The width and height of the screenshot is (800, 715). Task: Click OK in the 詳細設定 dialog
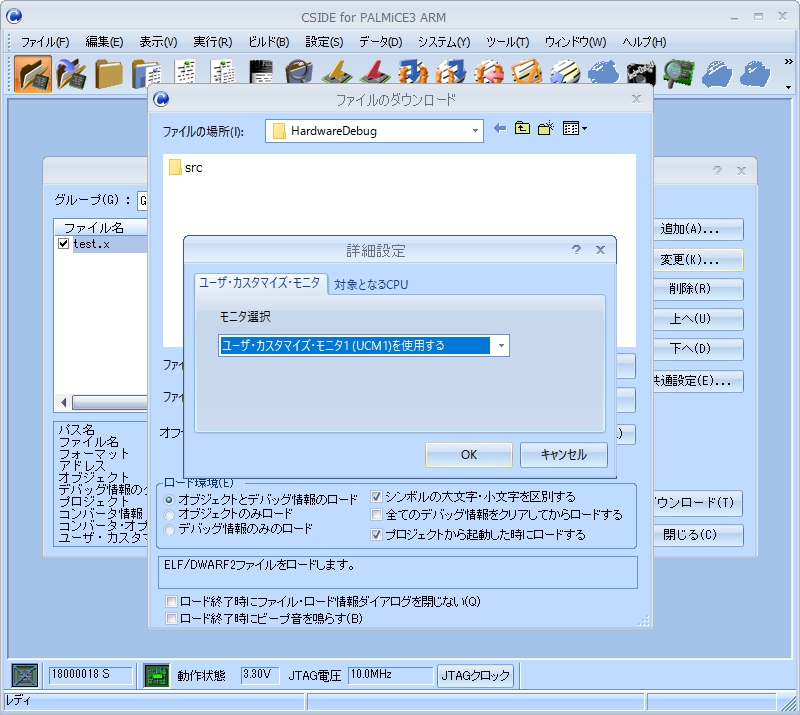coord(468,455)
